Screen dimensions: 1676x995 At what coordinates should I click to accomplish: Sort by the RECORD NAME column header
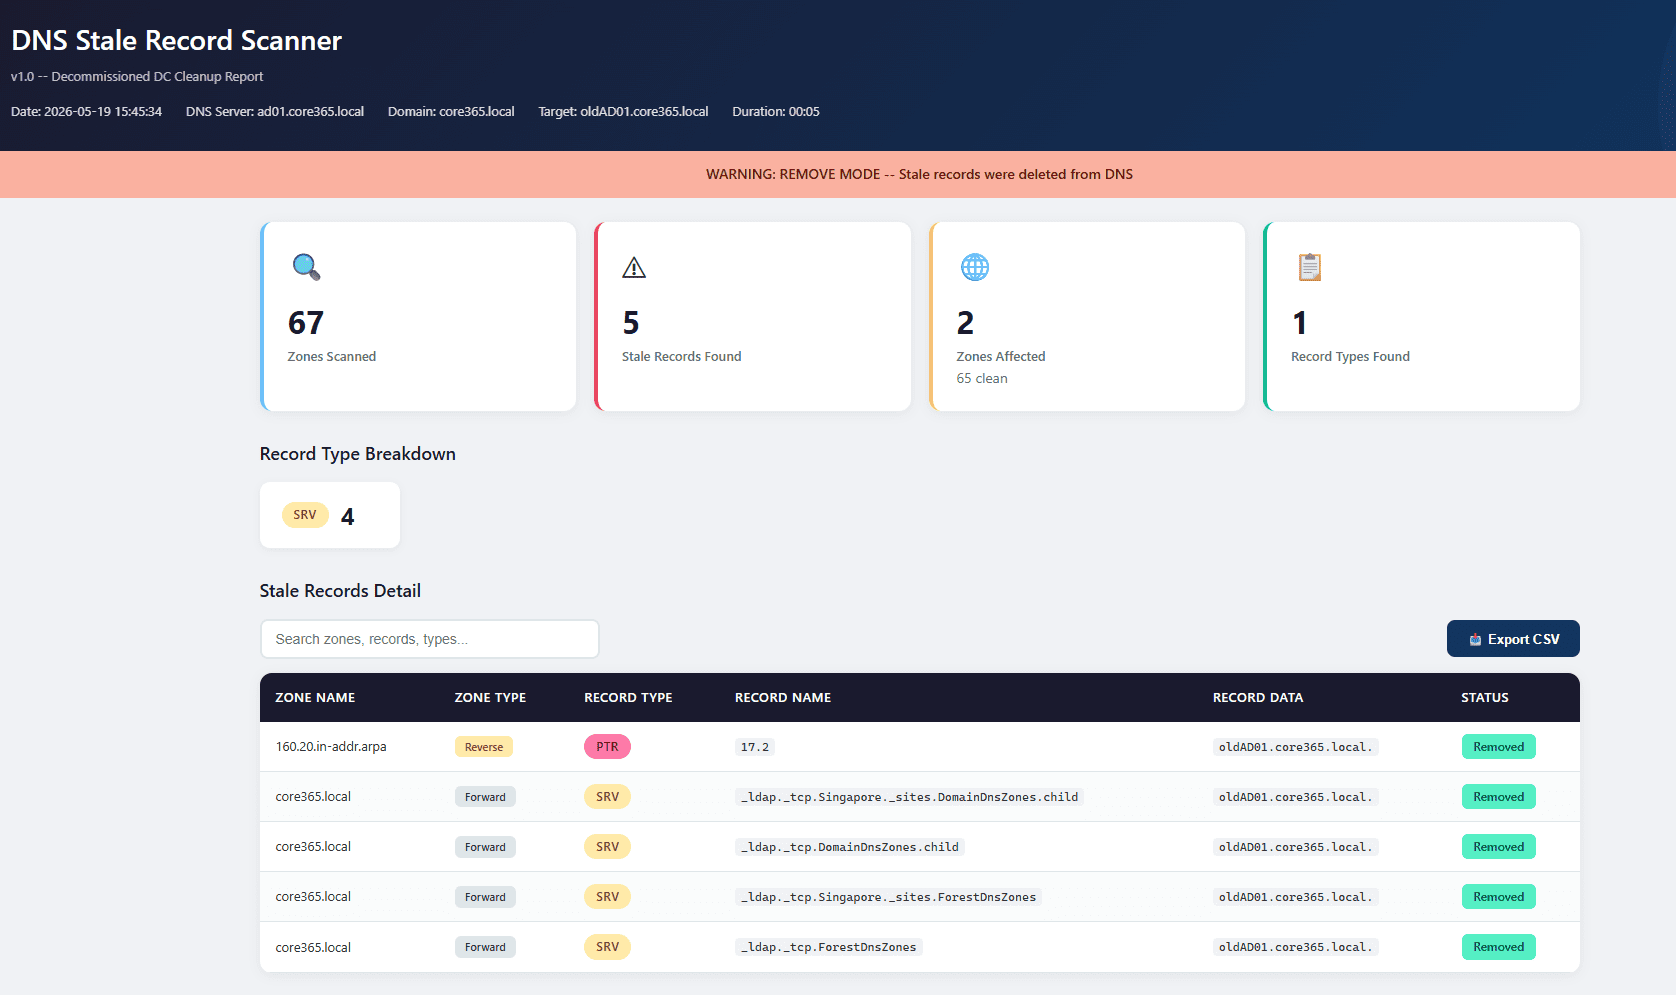783,698
